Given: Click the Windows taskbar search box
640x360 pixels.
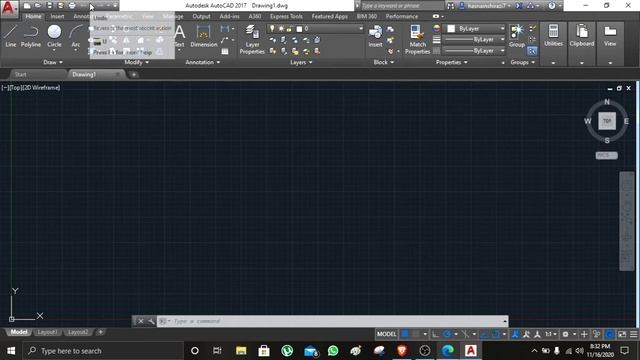Looking at the screenshot, I should pyautogui.click(x=103, y=351).
